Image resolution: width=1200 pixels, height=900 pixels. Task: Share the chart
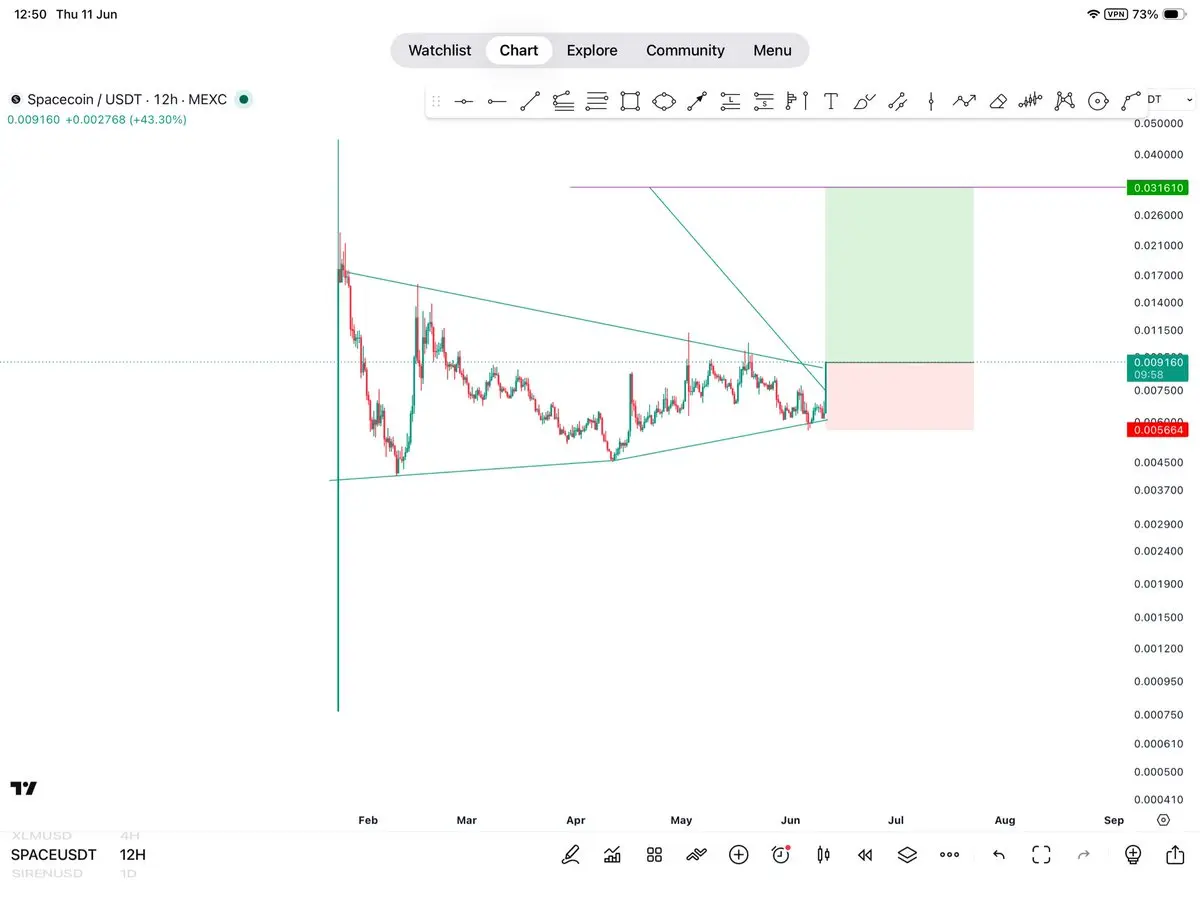click(1175, 855)
